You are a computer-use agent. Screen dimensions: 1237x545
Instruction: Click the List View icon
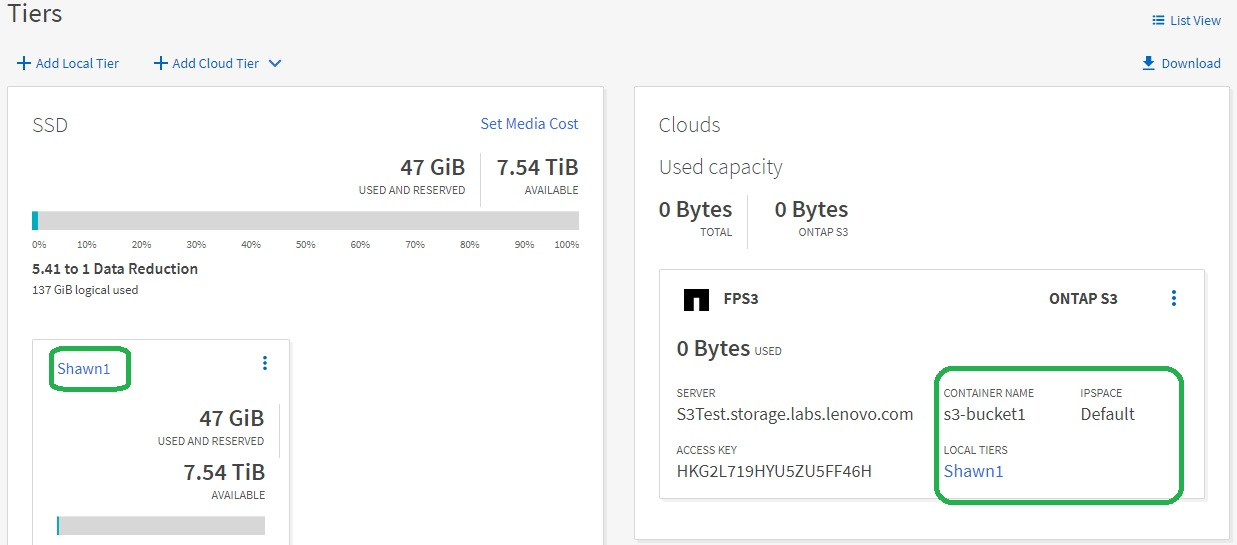point(1158,21)
